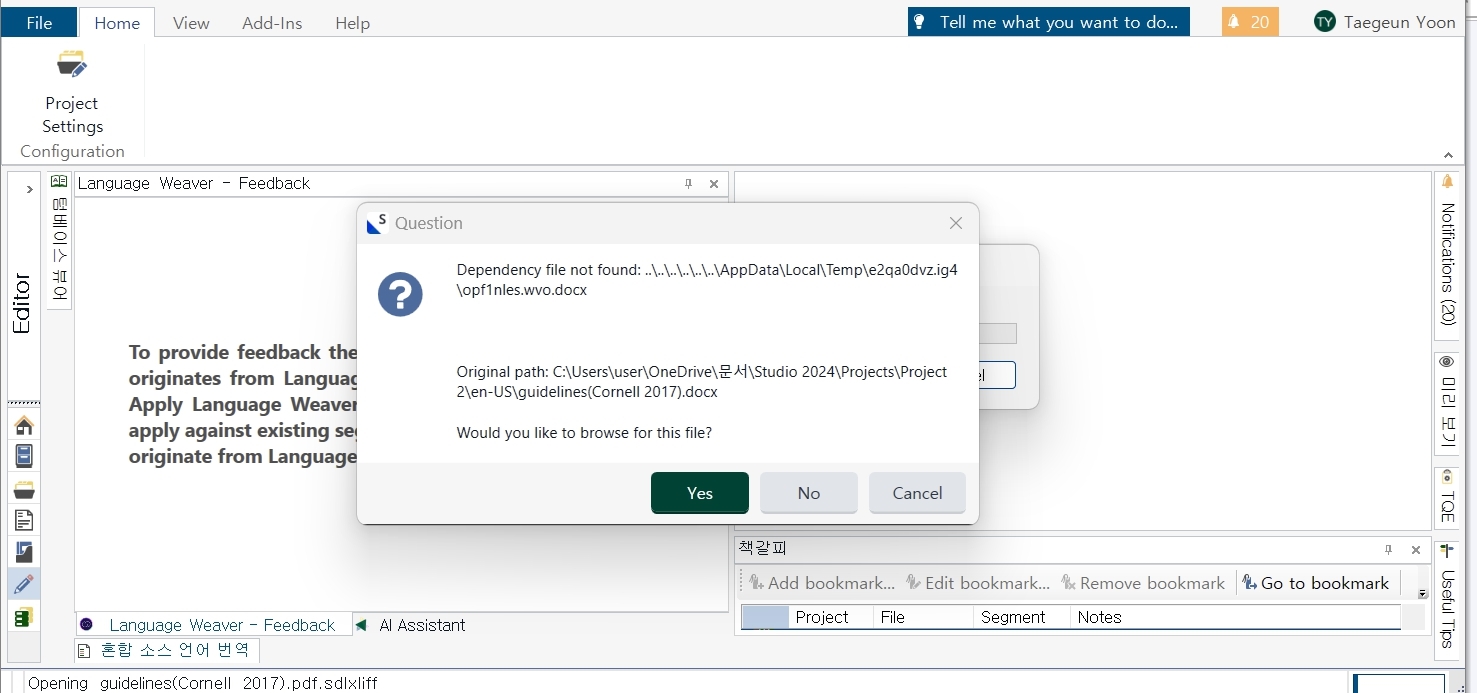Switch to the Home ribbon tab
Viewport: 1477px width, 693px height.
(117, 23)
